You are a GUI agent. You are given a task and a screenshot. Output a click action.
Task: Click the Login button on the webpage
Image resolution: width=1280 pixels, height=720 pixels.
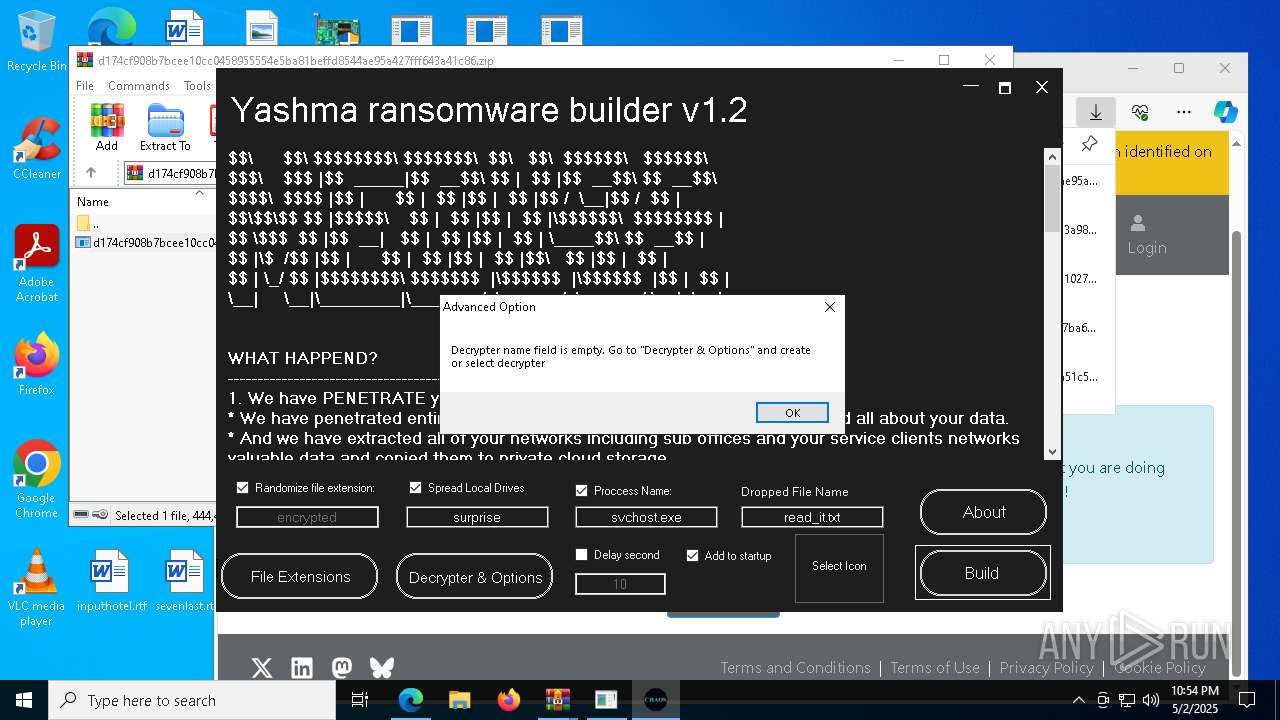pos(1146,235)
